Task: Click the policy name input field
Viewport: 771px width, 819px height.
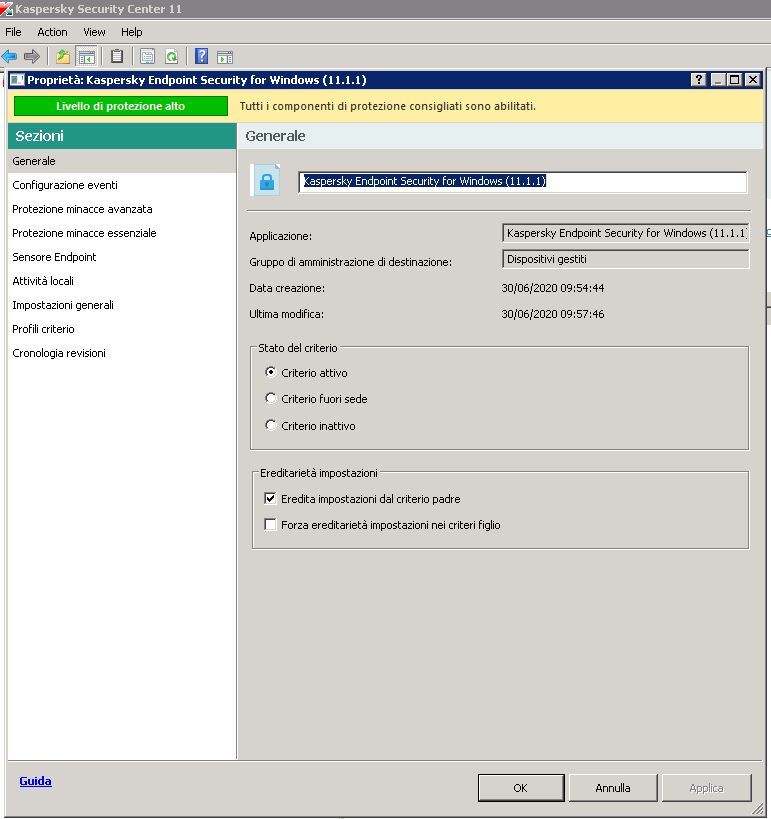Action: click(x=522, y=181)
